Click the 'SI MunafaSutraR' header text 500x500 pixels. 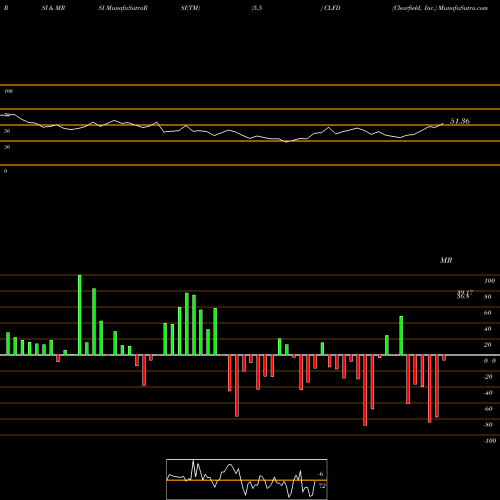[123, 8]
